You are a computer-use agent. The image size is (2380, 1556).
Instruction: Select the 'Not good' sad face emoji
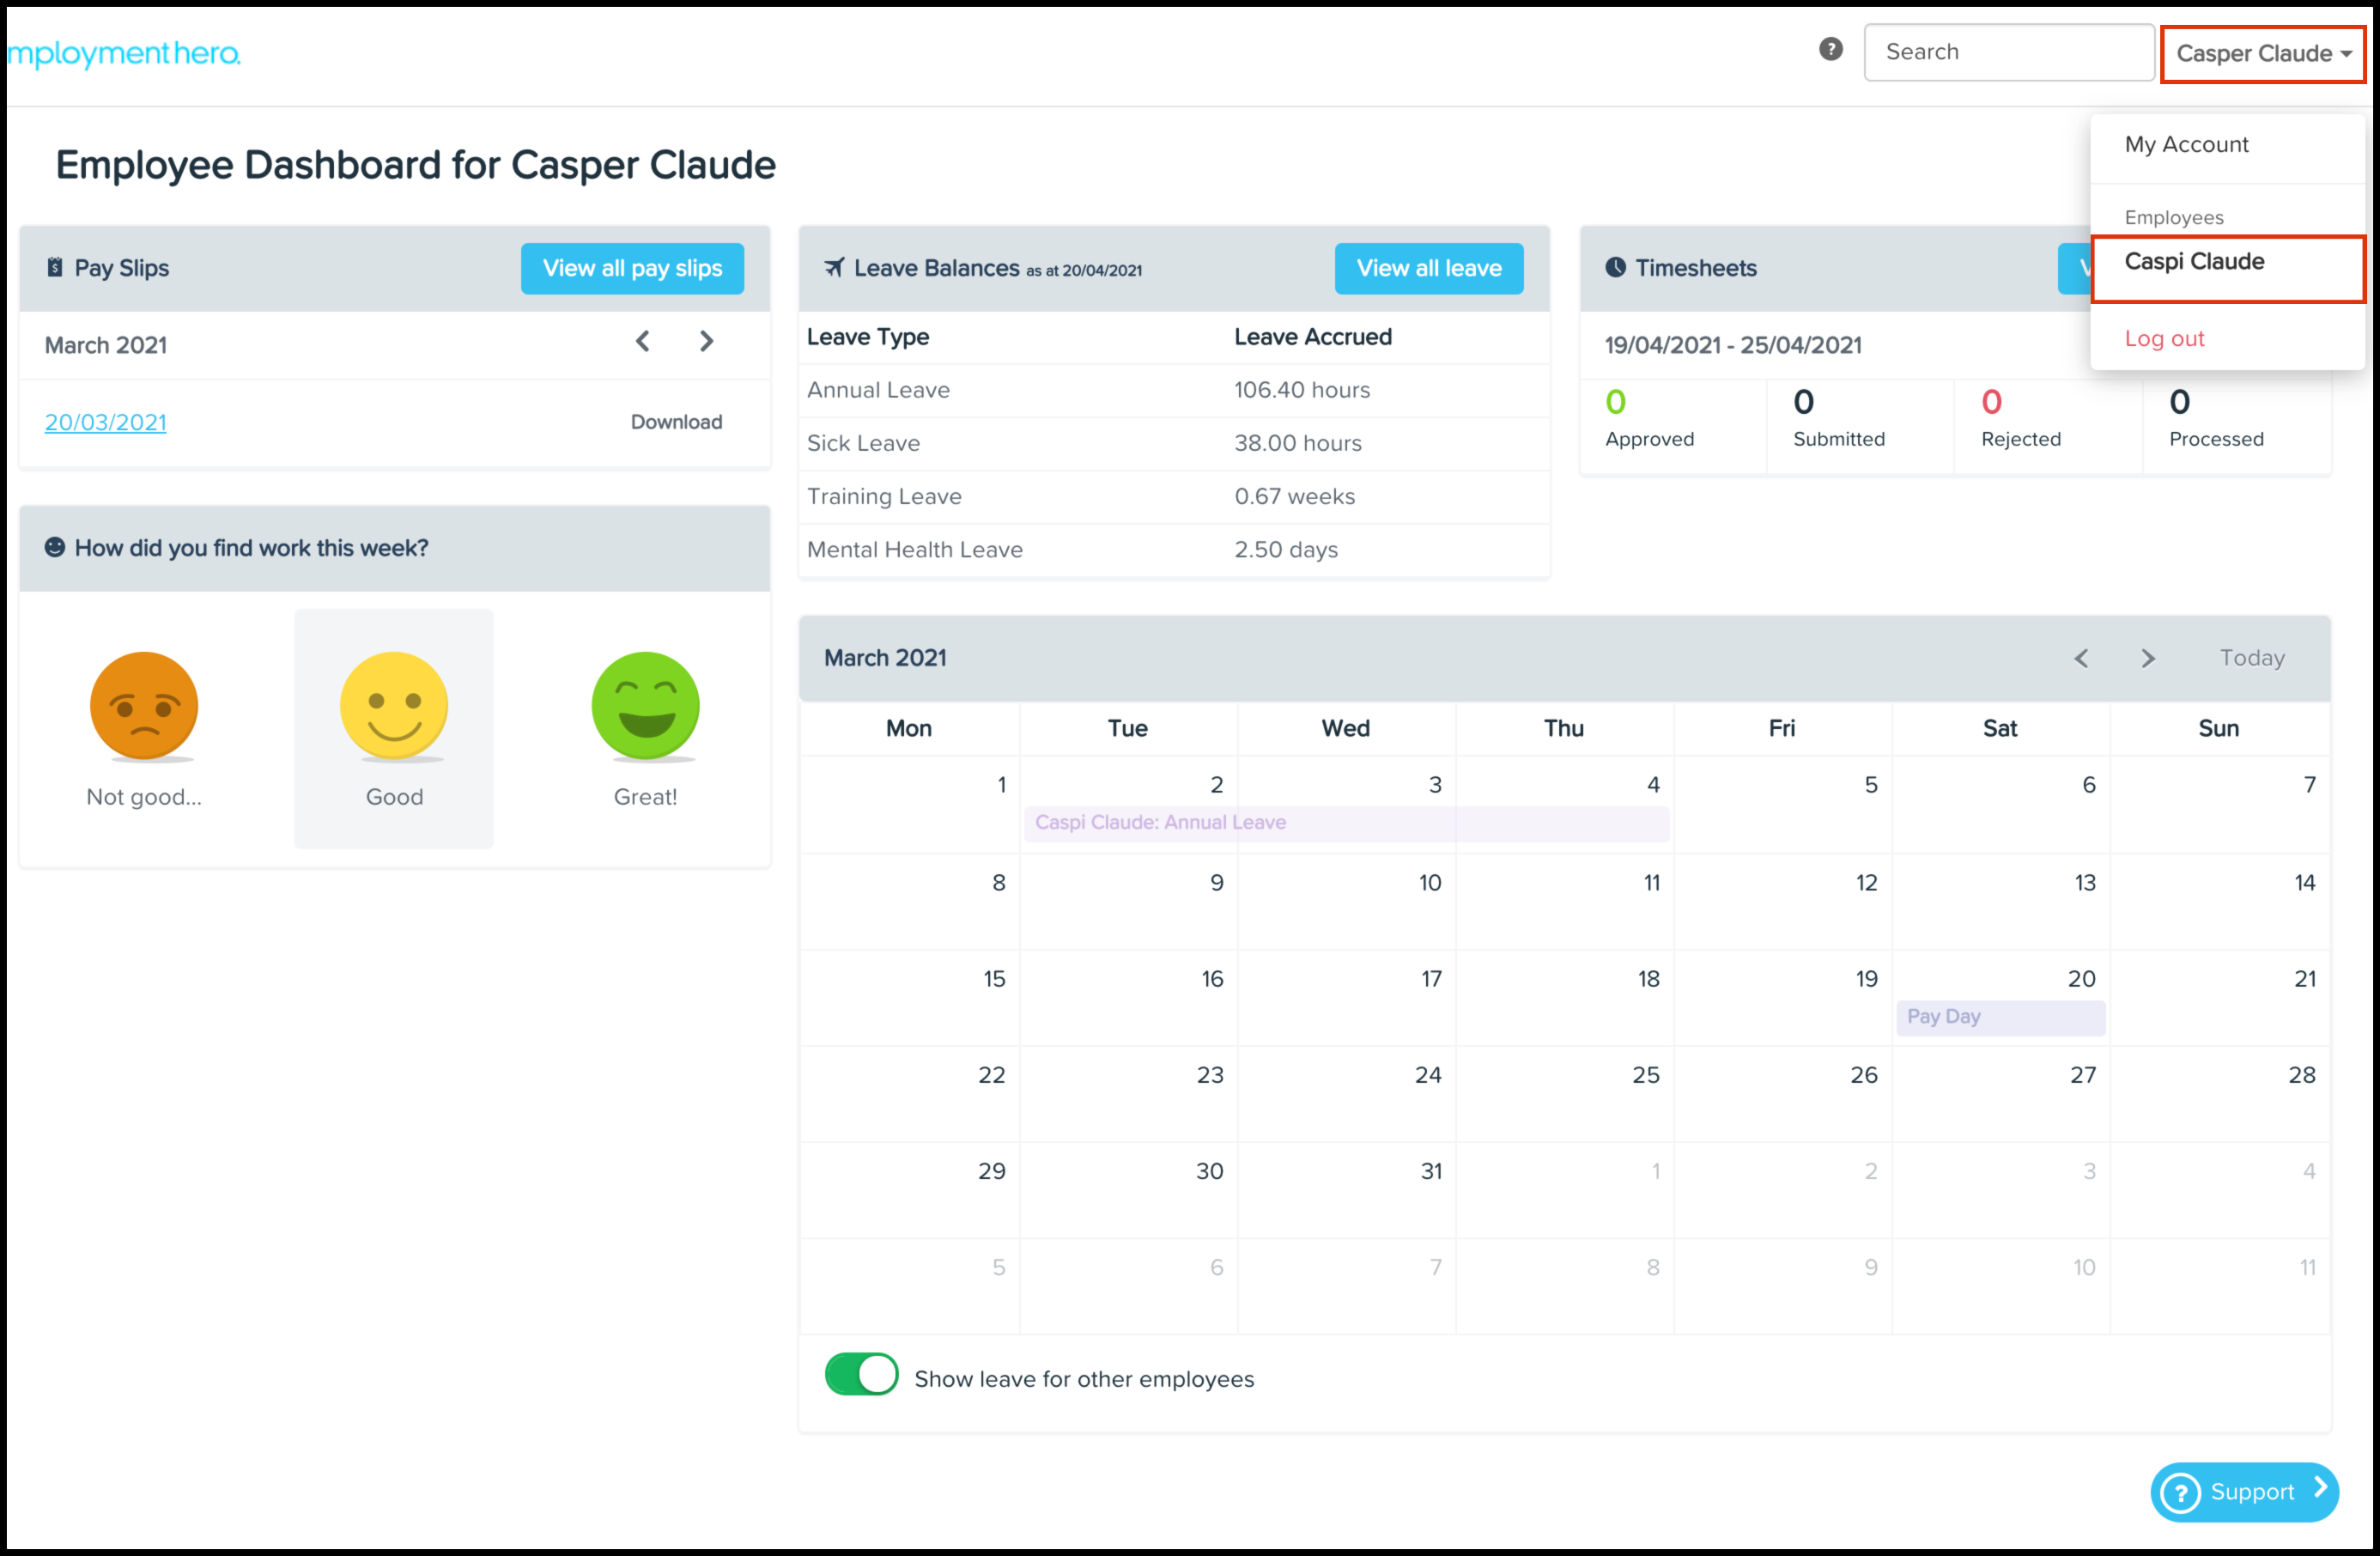coord(144,706)
